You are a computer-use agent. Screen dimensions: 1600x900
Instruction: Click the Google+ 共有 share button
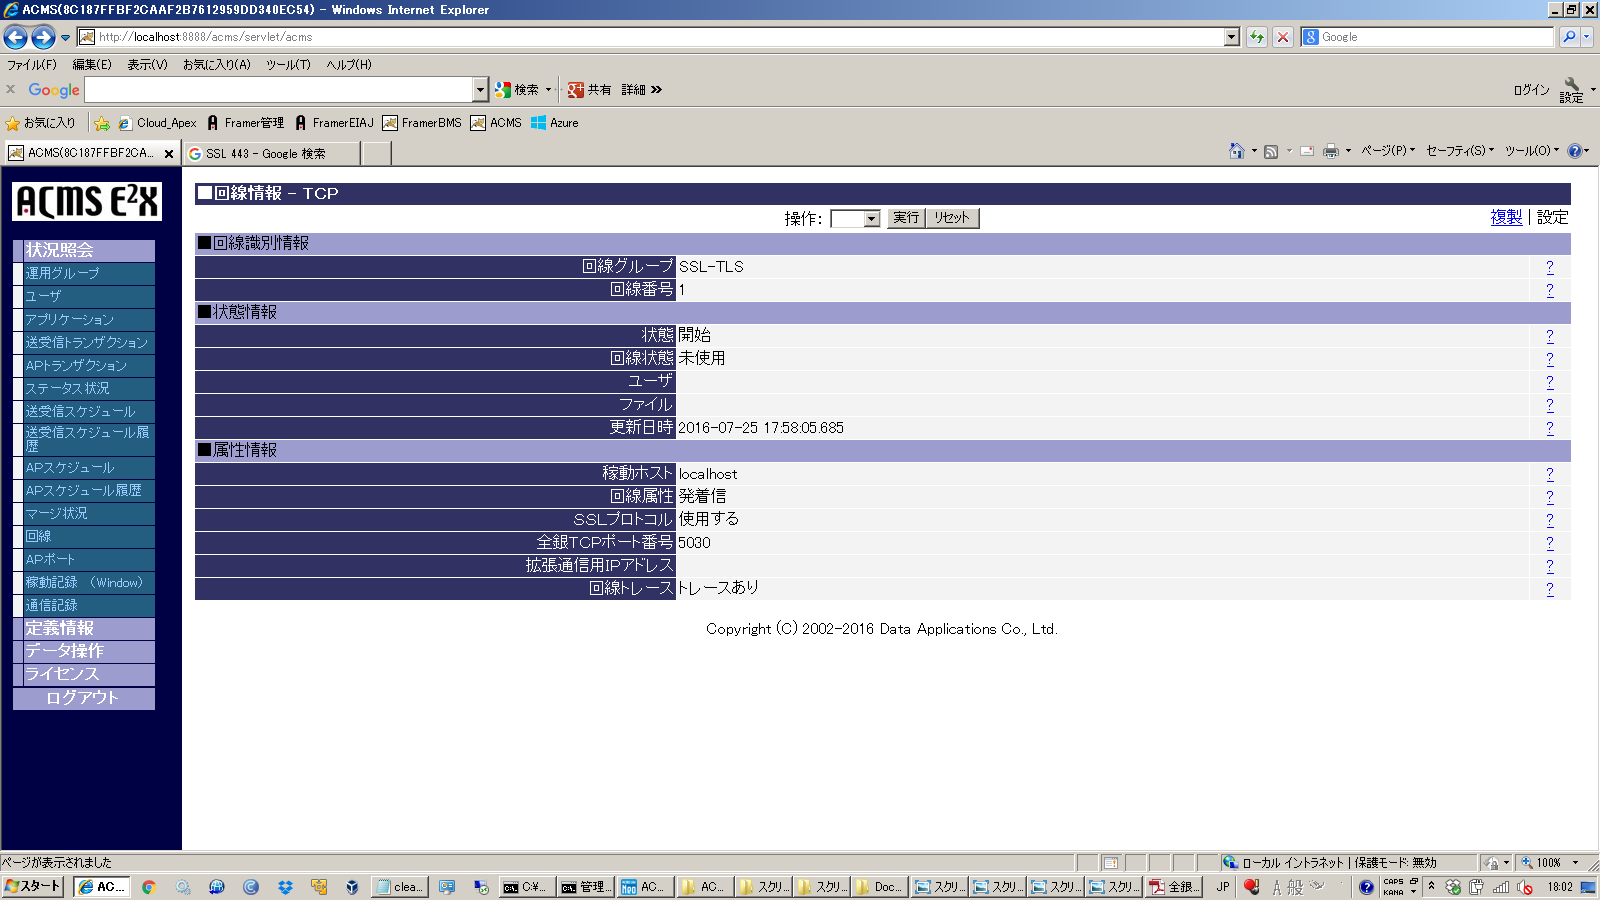pos(589,90)
